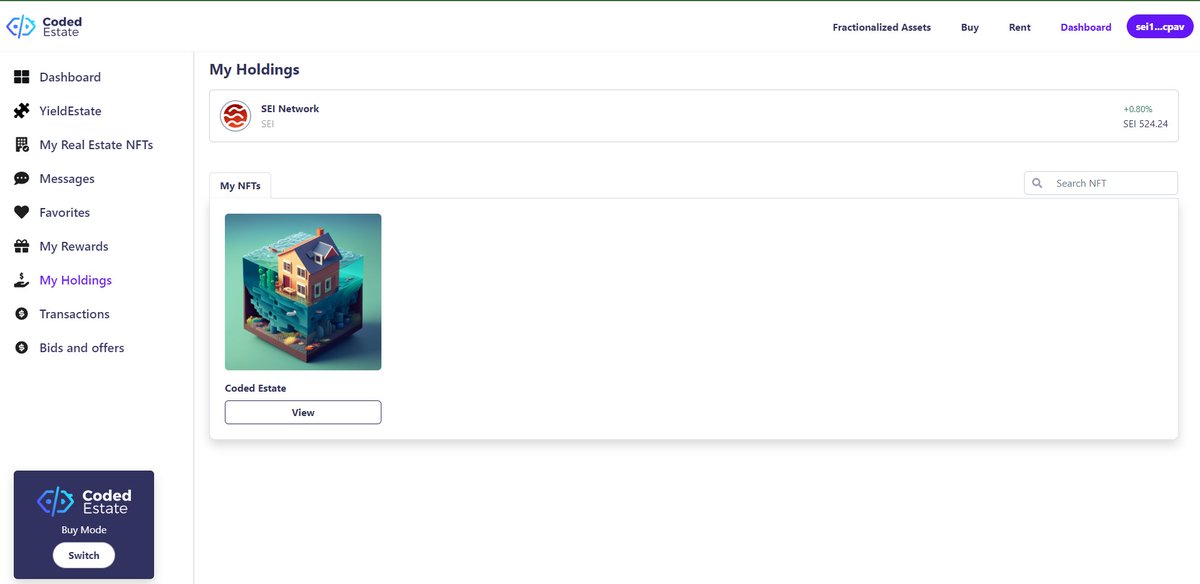Click the Coded Estate logo in the Buy Mode card

click(x=84, y=501)
